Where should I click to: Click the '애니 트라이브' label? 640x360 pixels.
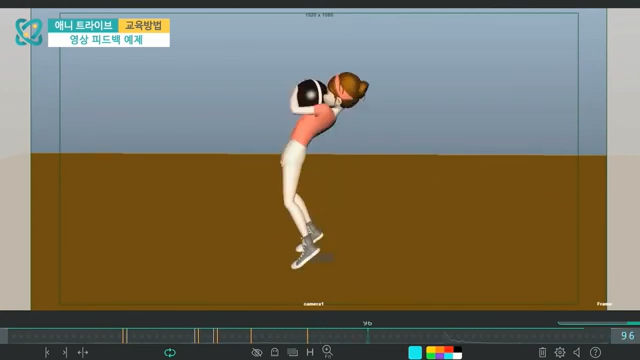pyautogui.click(x=83, y=26)
